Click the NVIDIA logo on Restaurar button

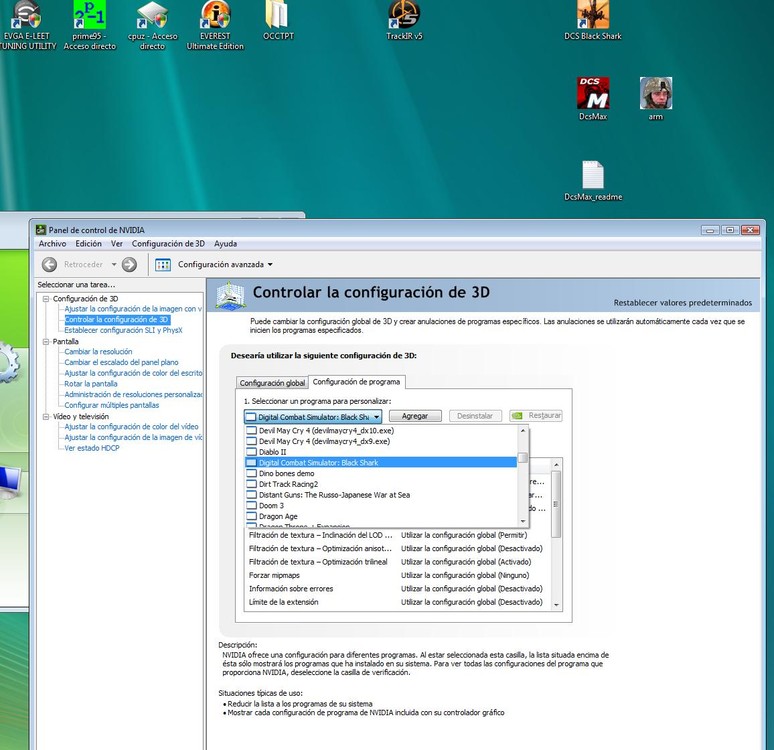[517, 416]
